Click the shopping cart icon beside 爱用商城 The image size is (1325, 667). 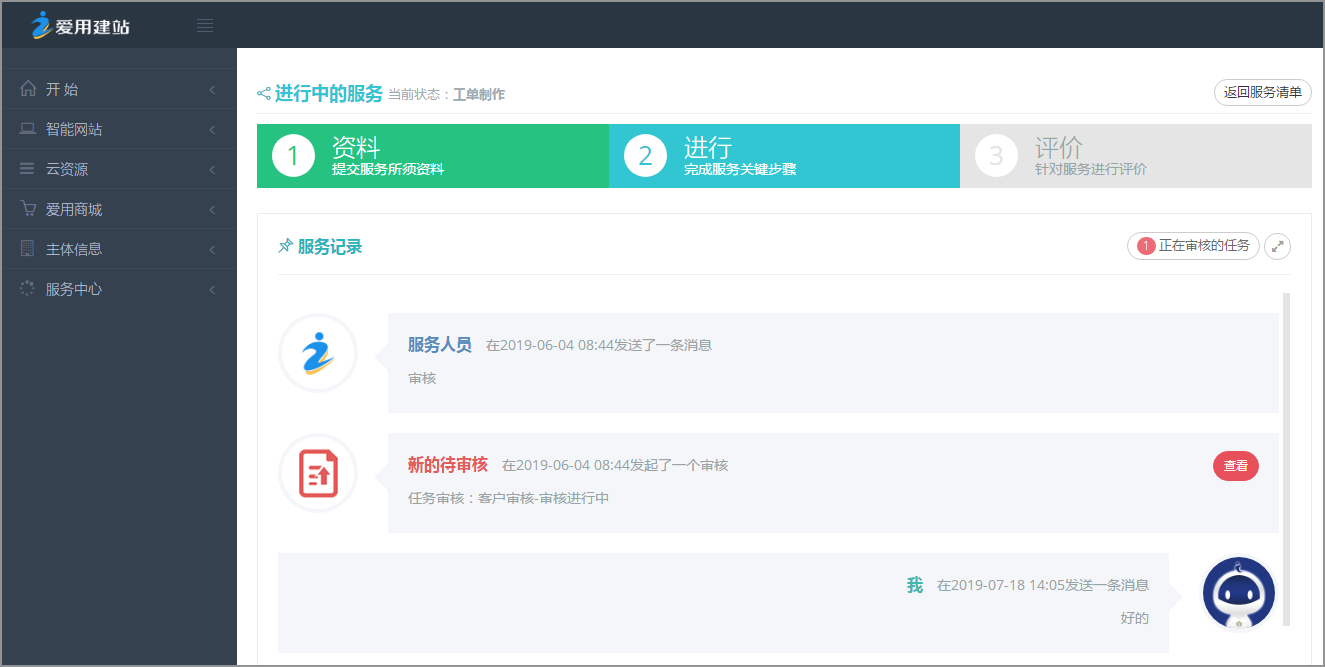[28, 209]
